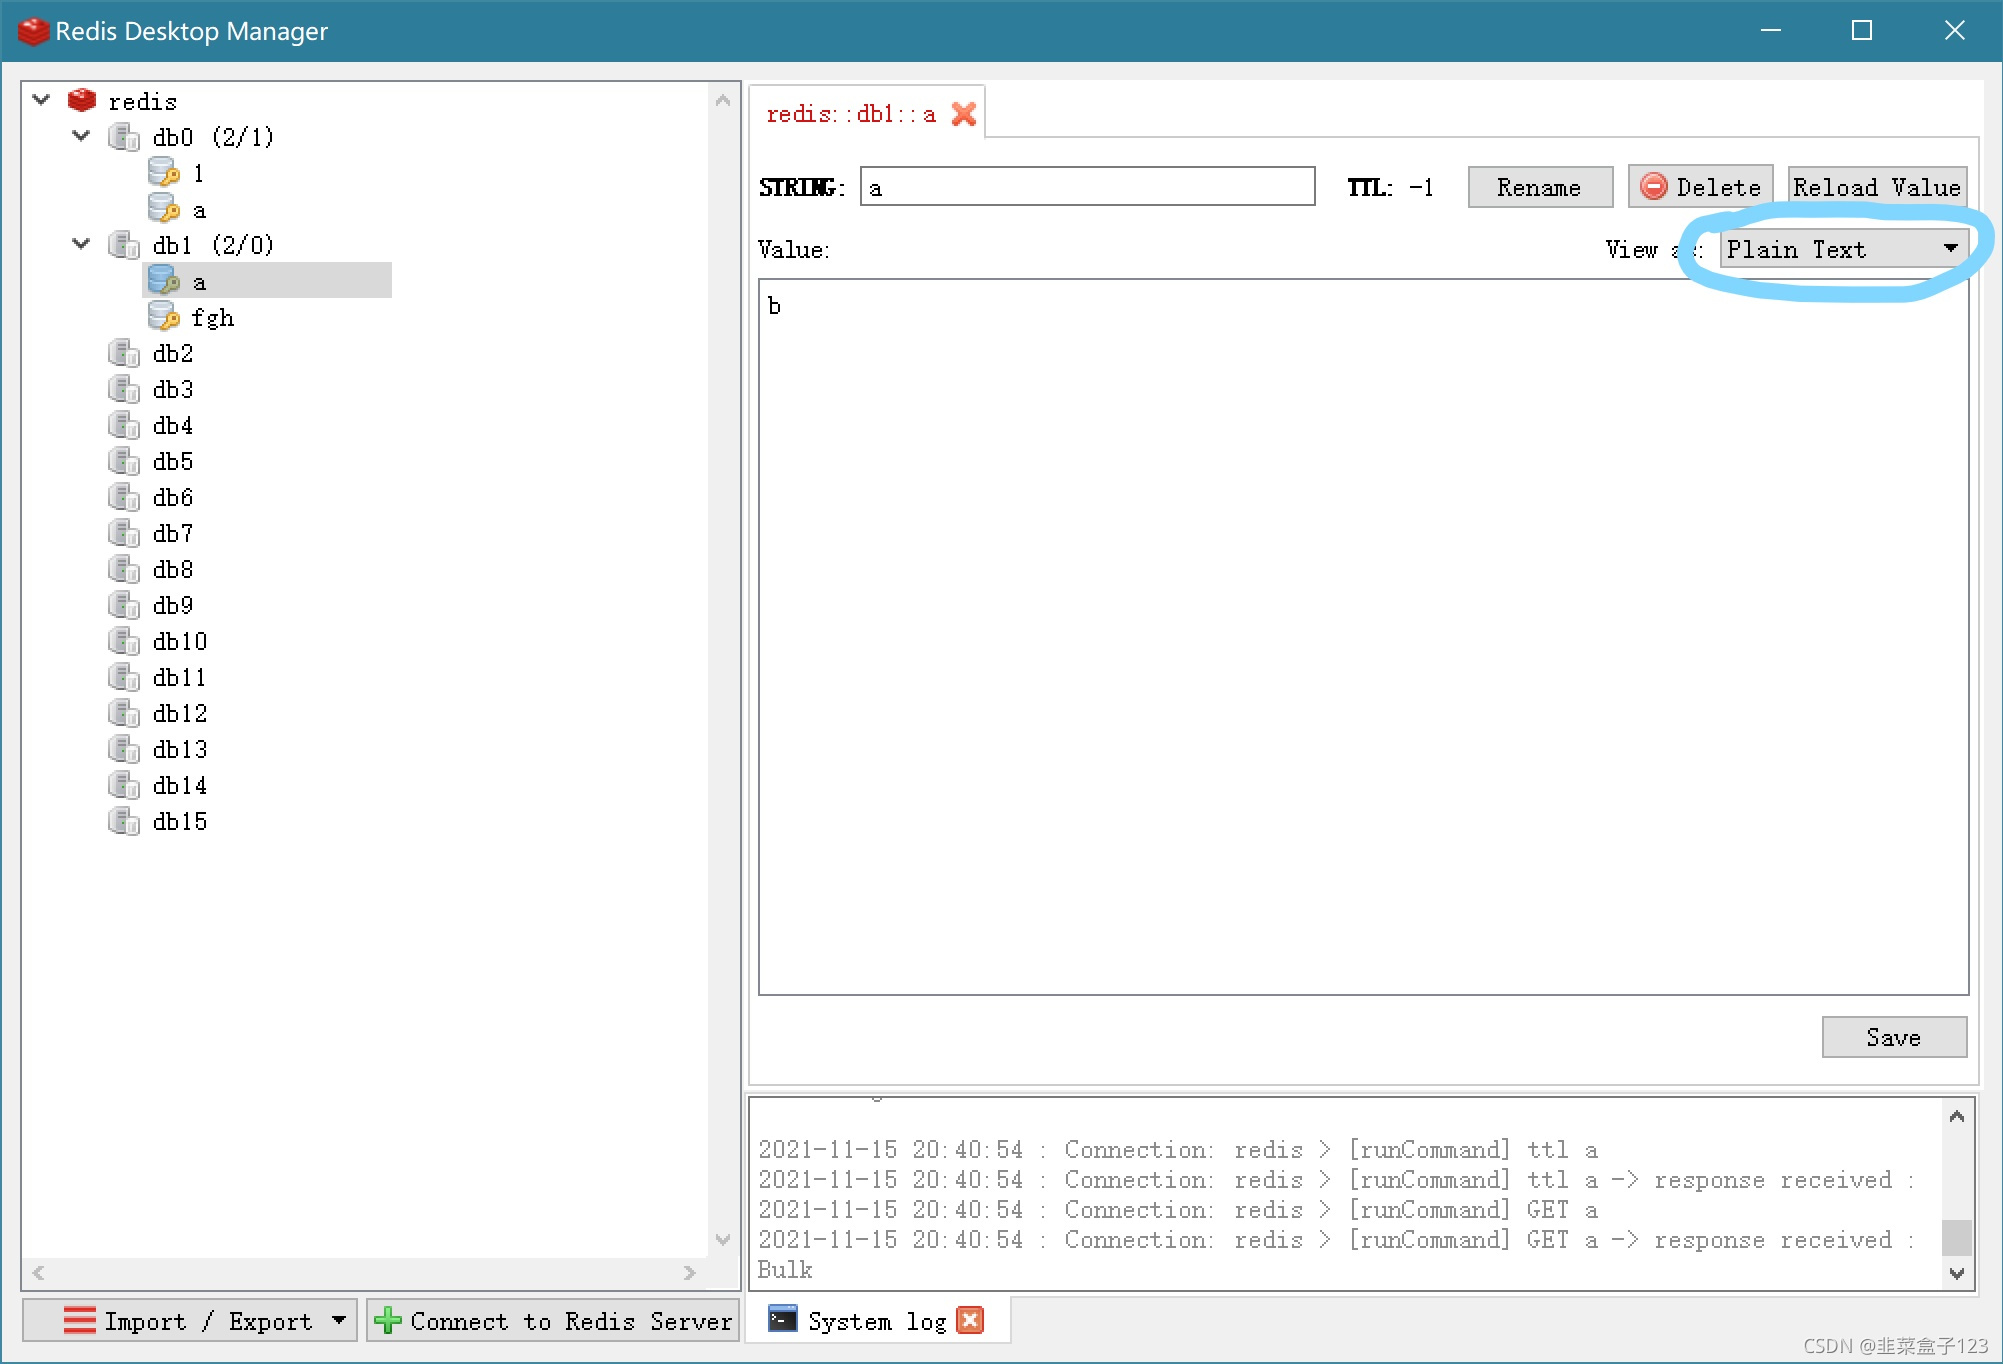The height and width of the screenshot is (1364, 2003).
Task: Click the db15 database icon
Action: point(123,821)
